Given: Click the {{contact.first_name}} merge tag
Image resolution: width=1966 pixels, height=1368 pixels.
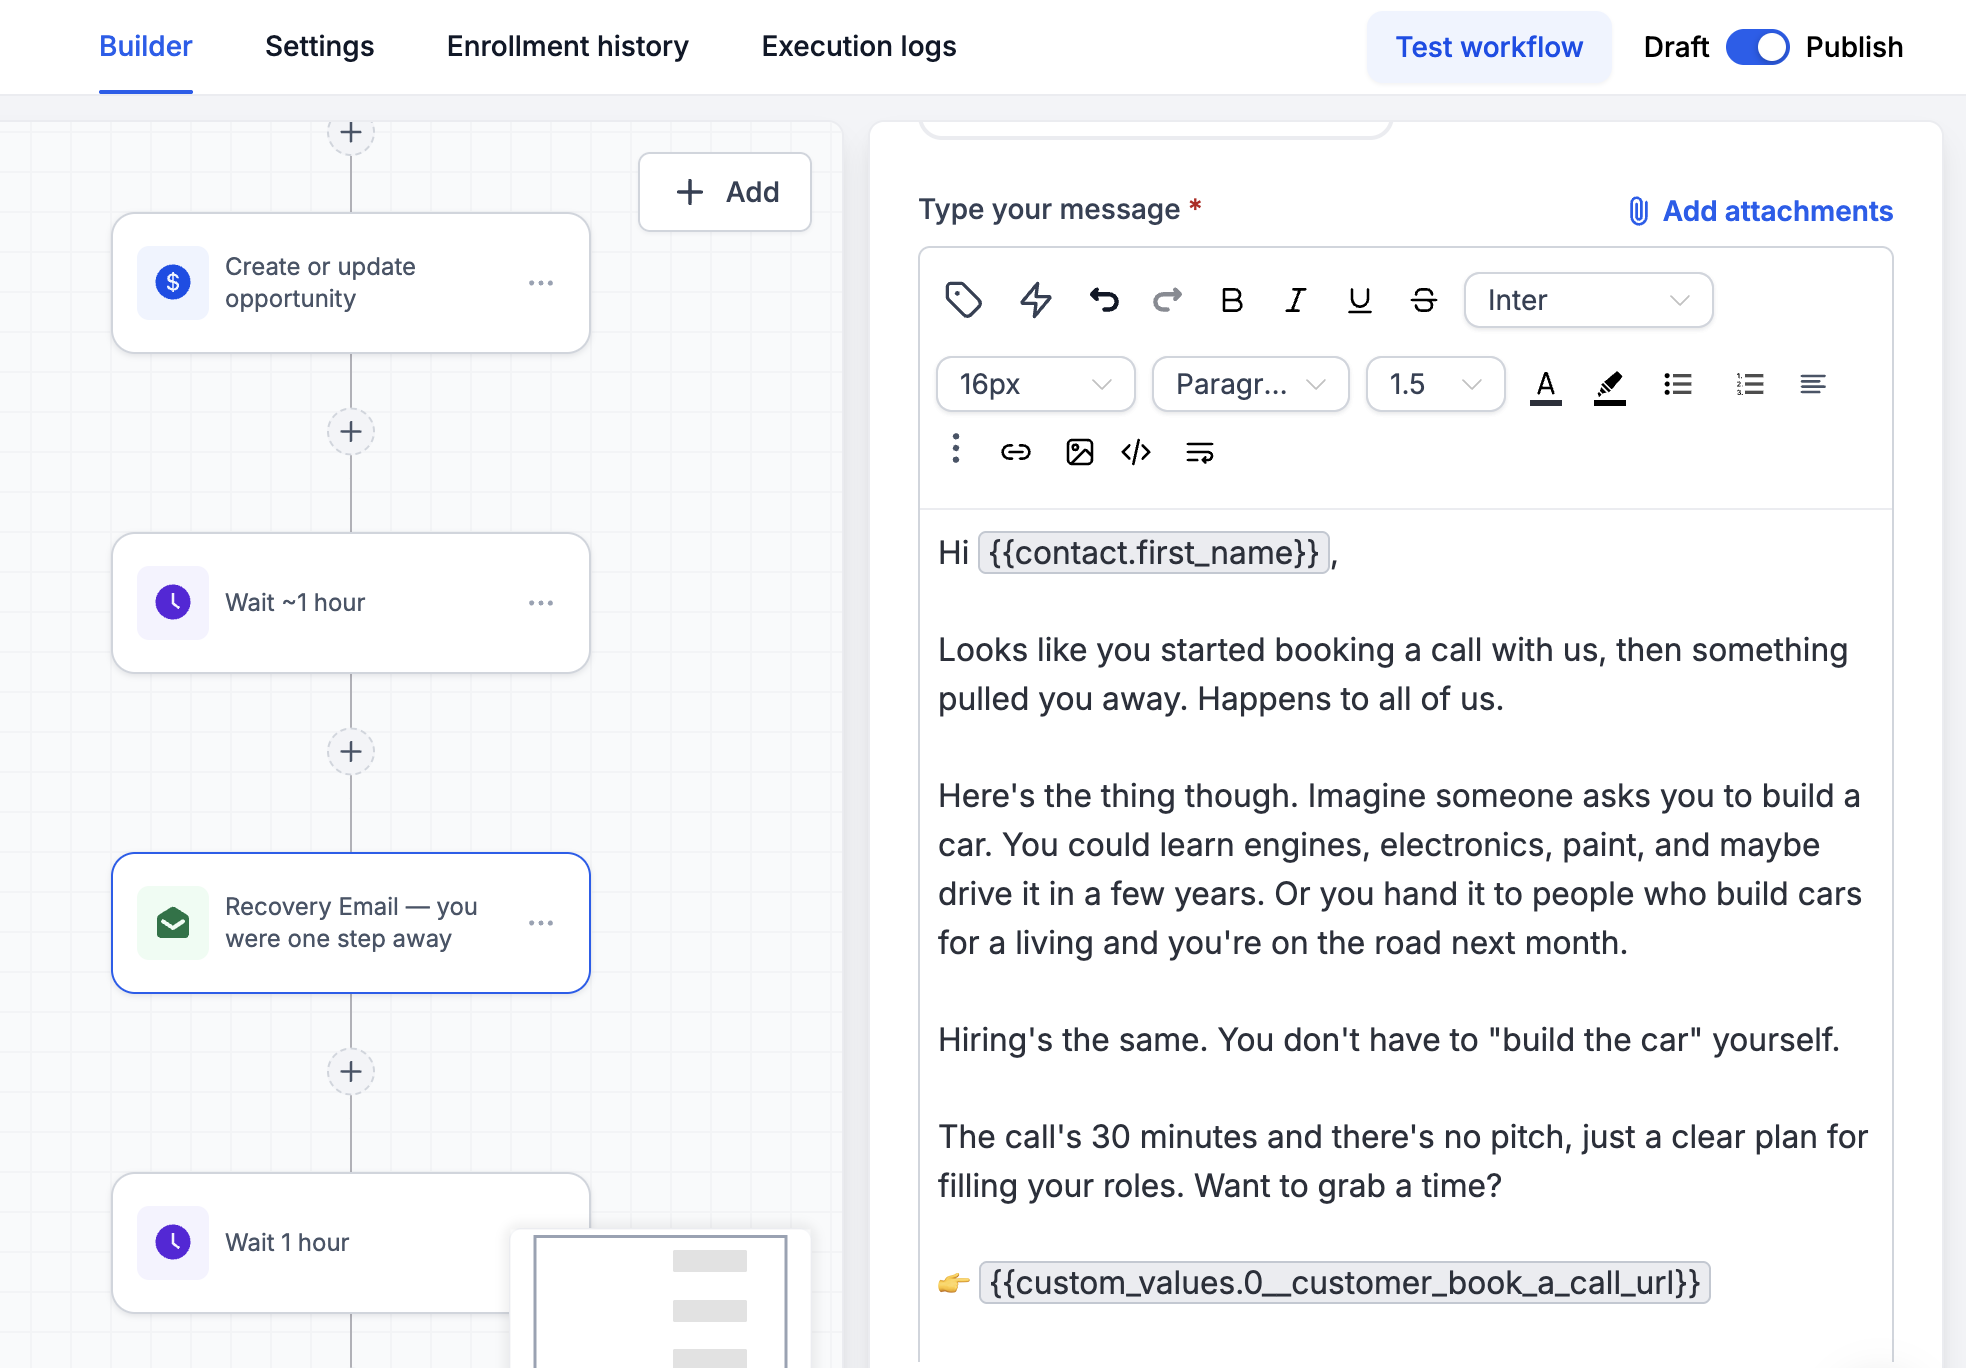Looking at the screenshot, I should [1154, 553].
